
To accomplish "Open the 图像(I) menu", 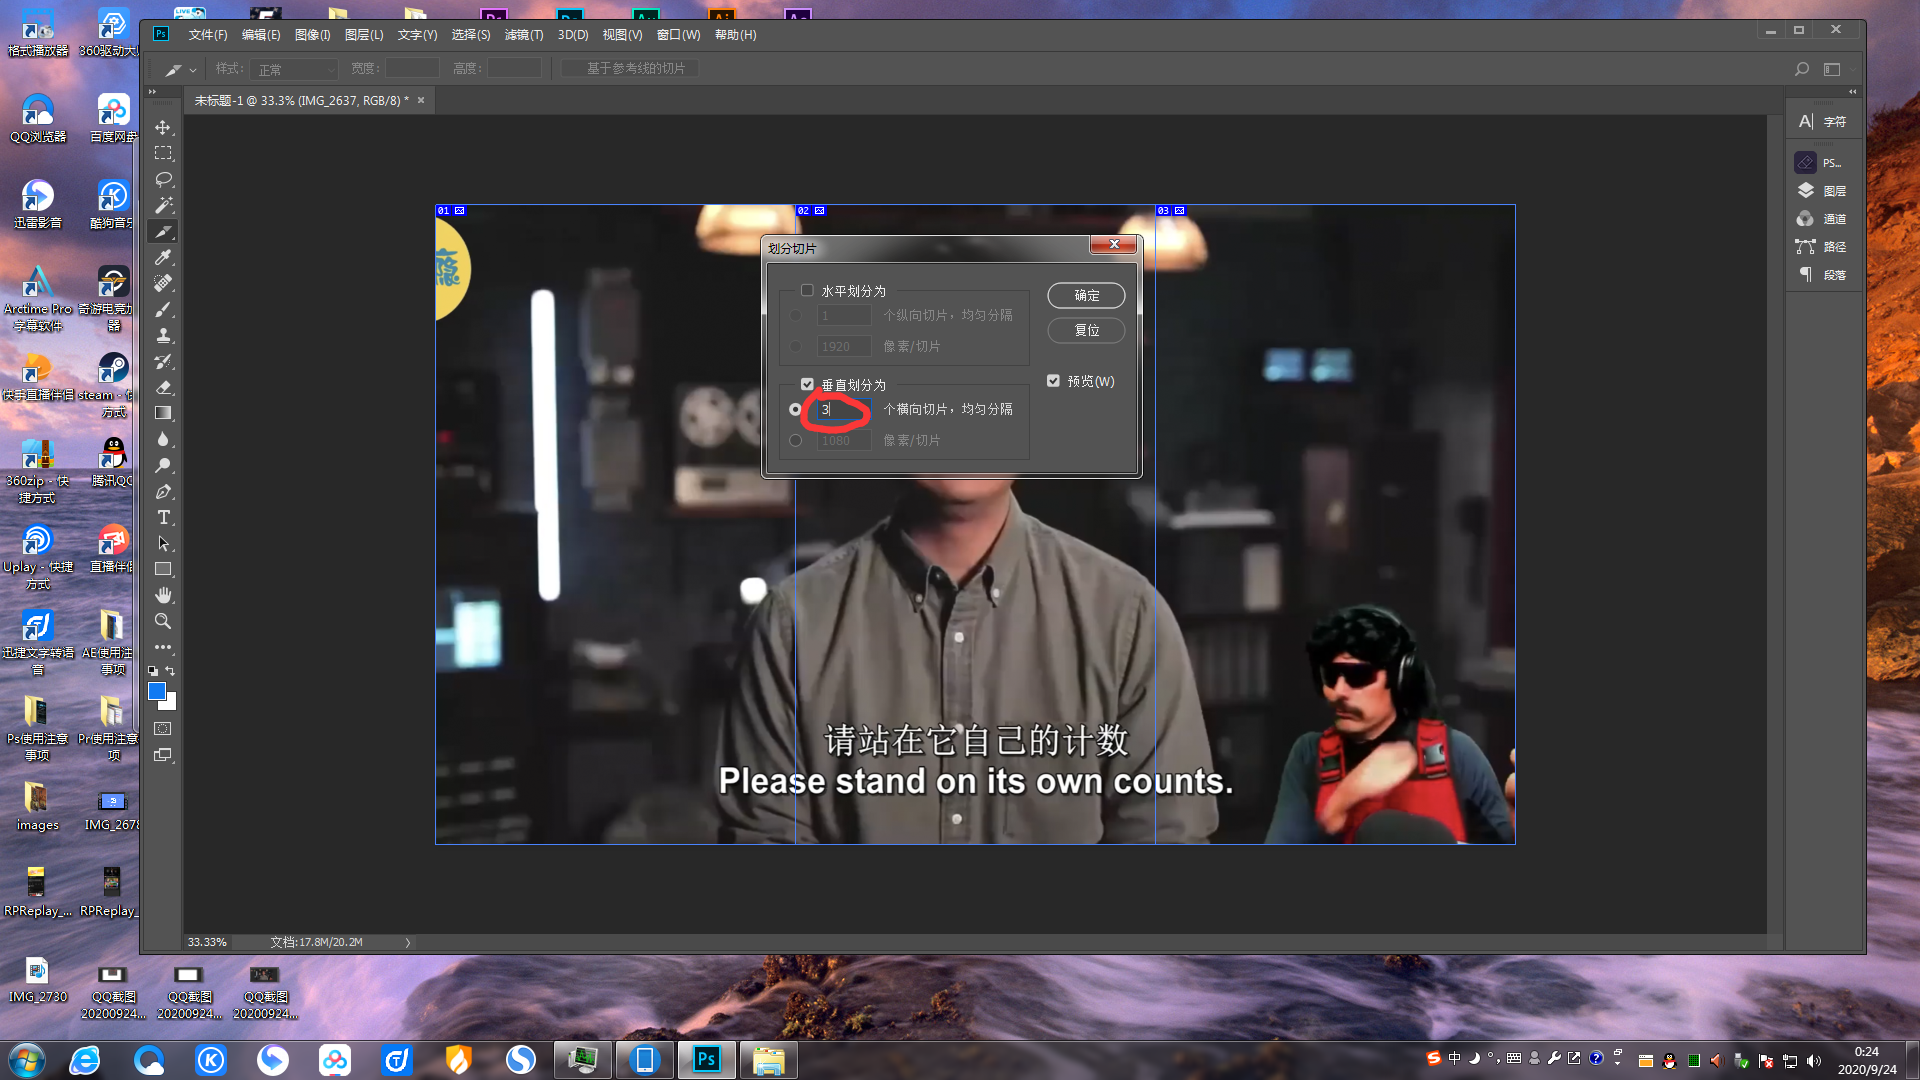I will [312, 35].
